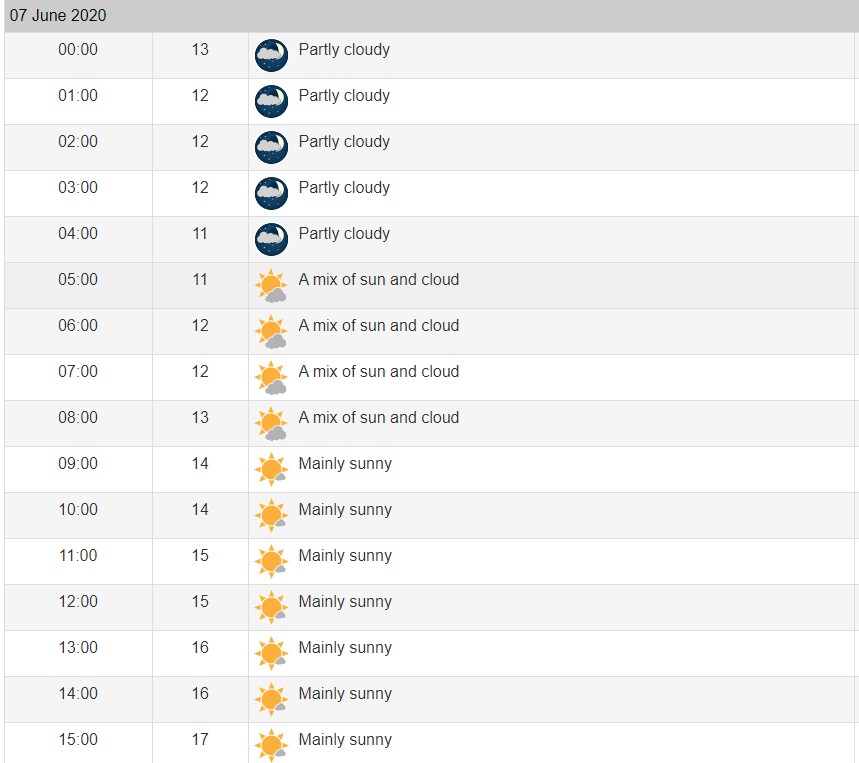Click the mainly sunny icon at 09:00

pyautogui.click(x=271, y=470)
